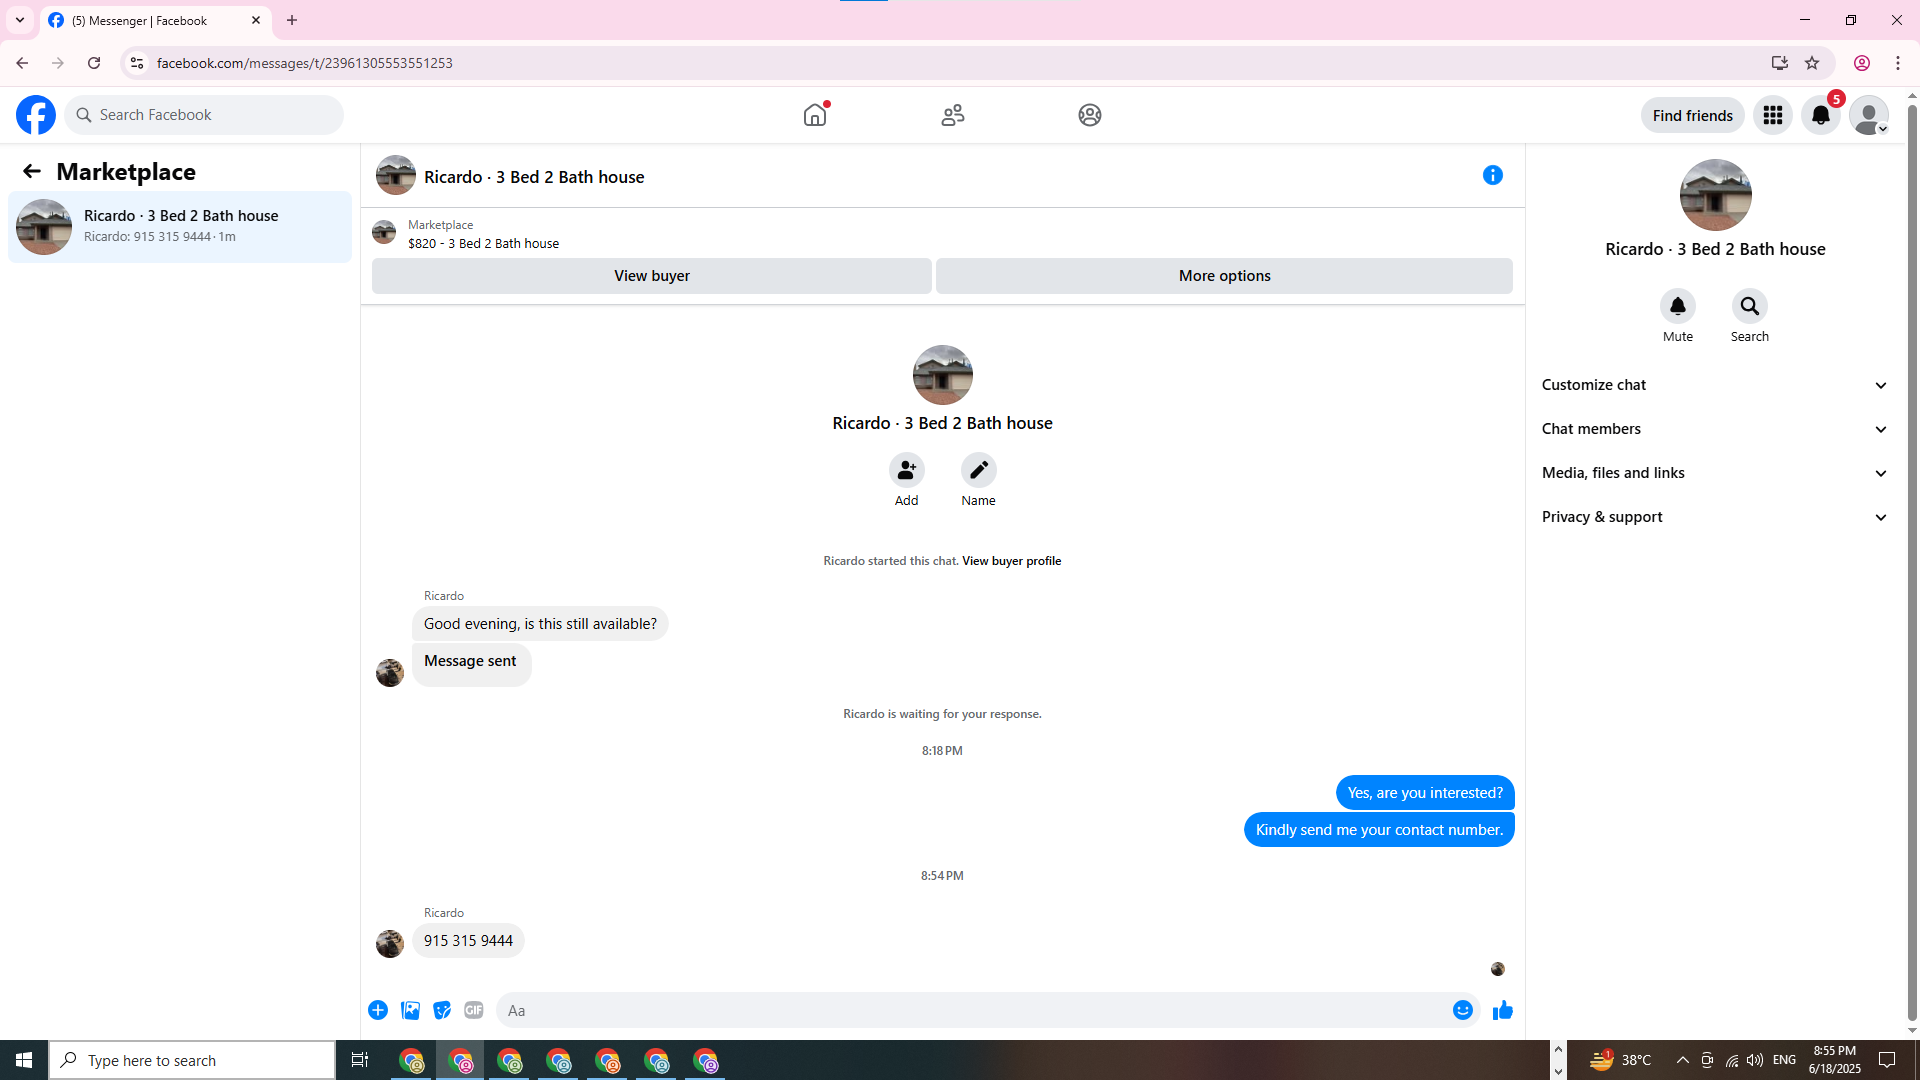
Task: Go back in browser history
Action: pos(22,63)
